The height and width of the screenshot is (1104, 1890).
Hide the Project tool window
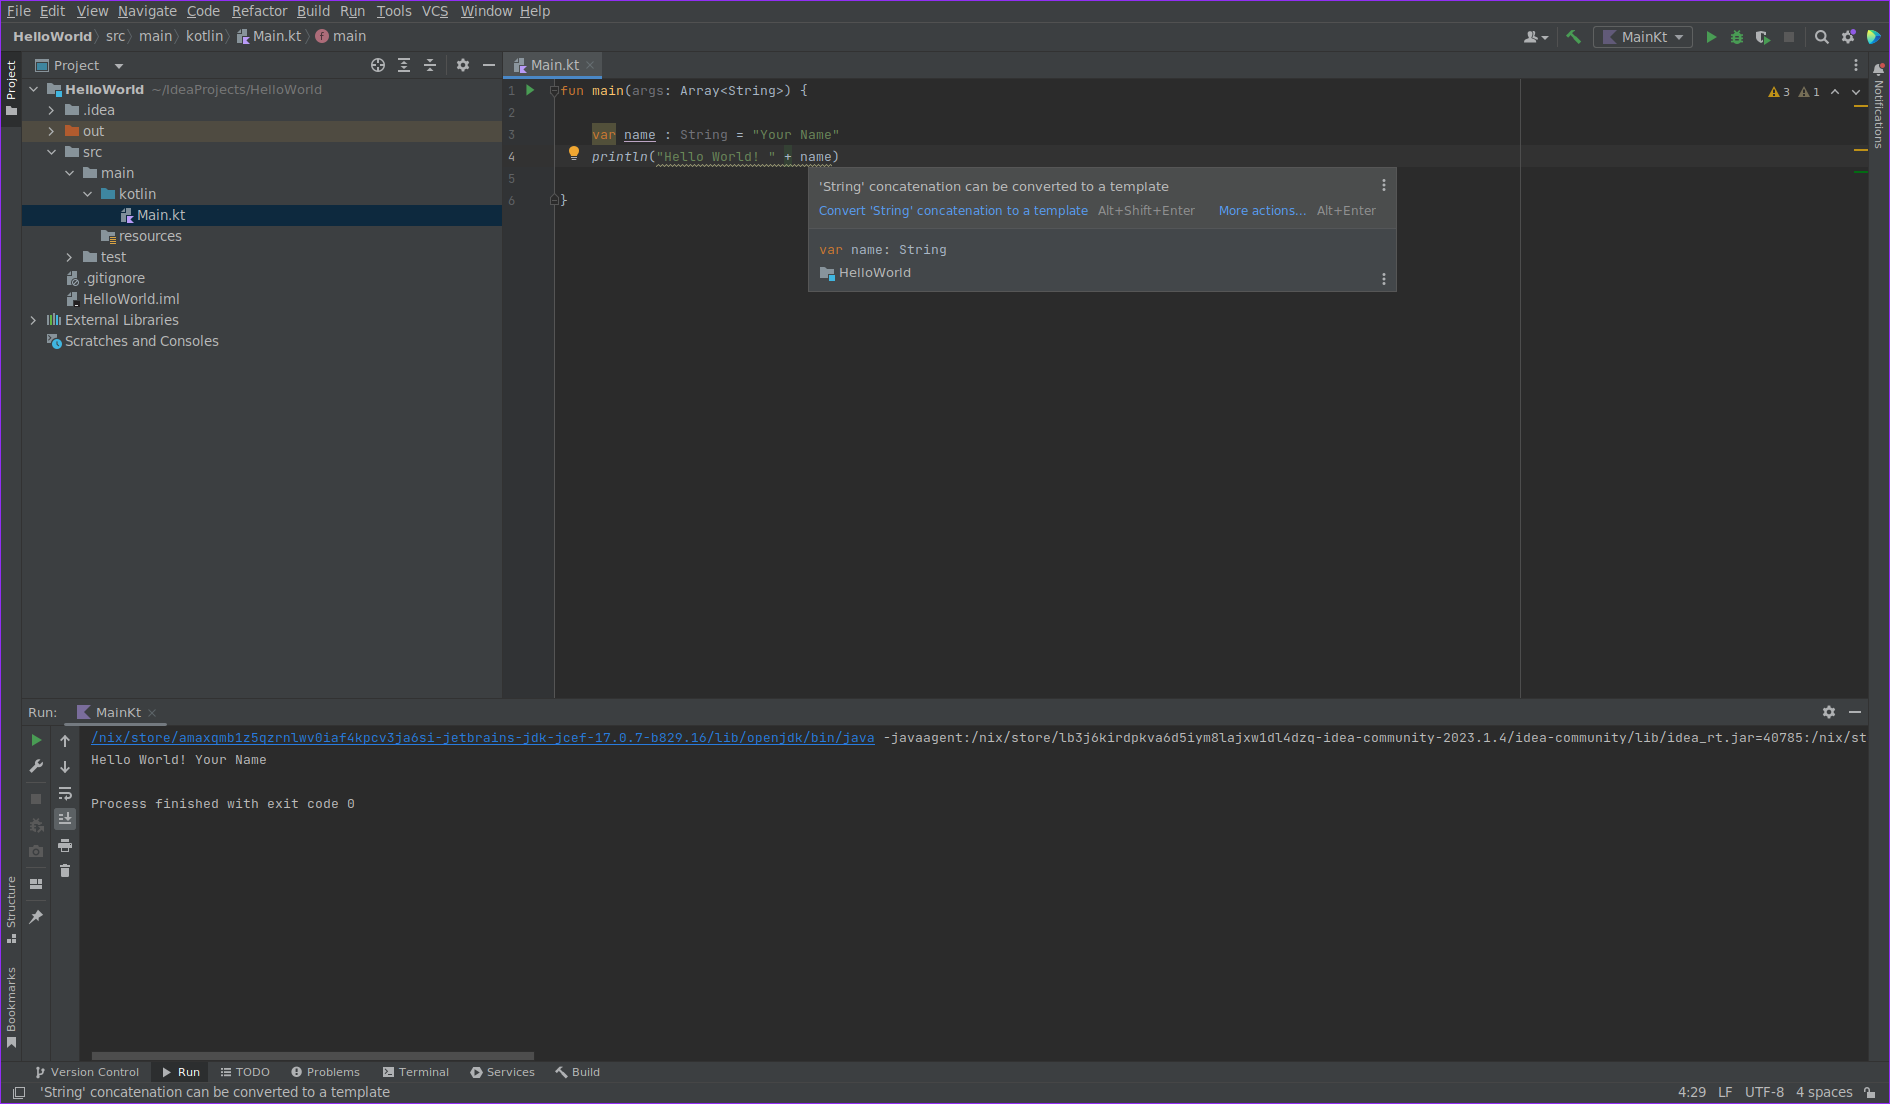(489, 65)
